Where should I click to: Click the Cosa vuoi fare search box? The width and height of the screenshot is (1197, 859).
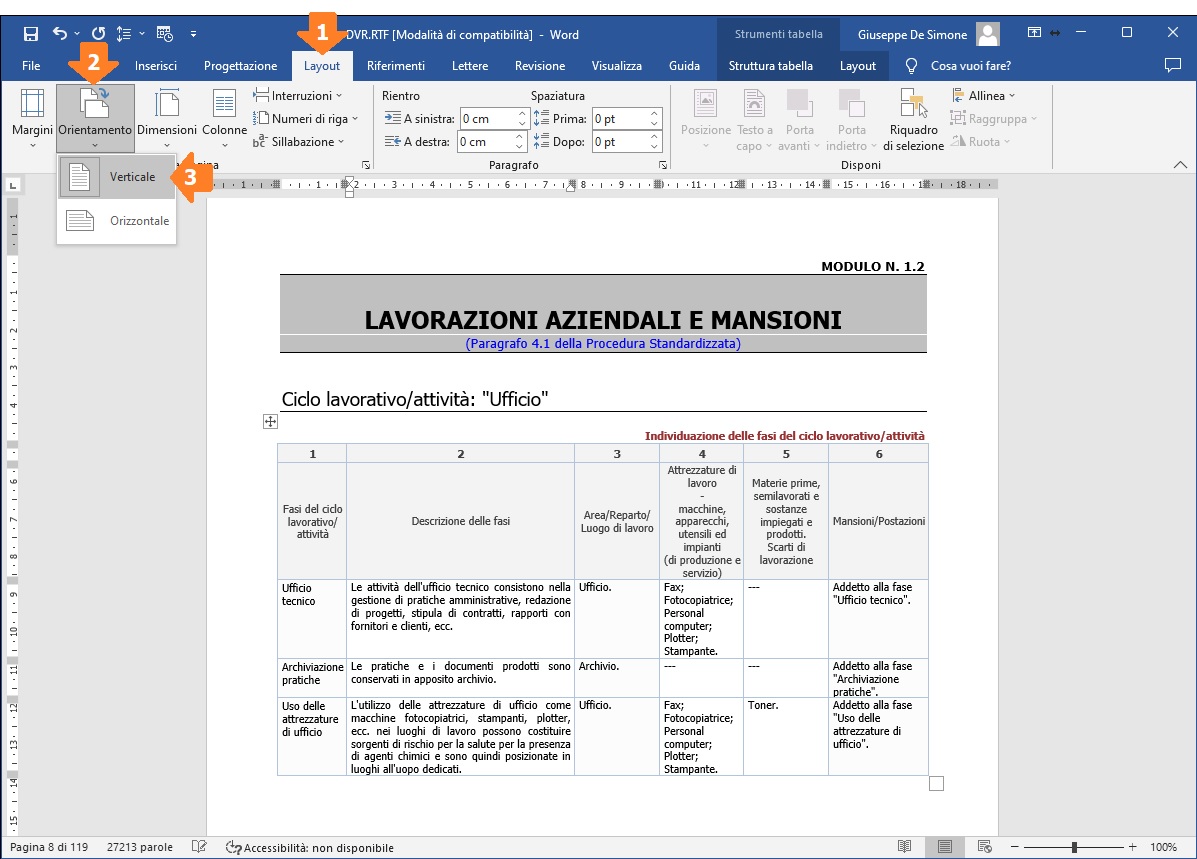point(970,66)
